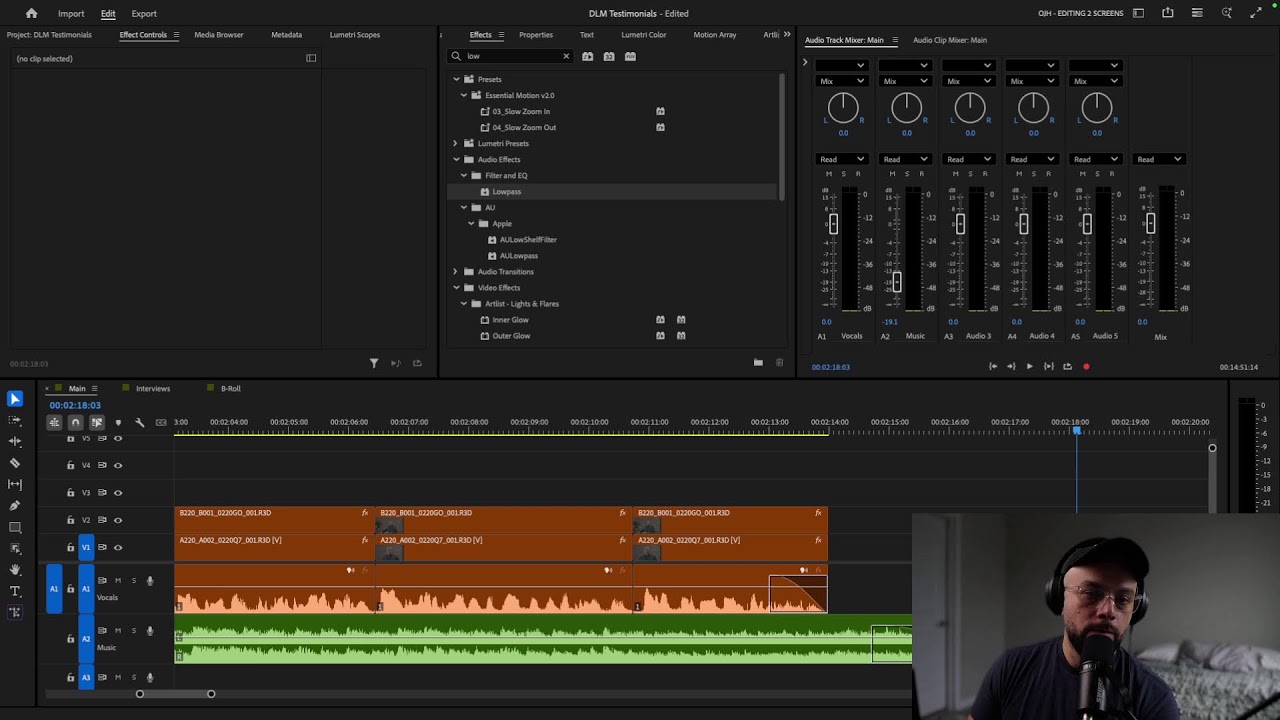
Task: Open the Export workspace
Action: (144, 13)
